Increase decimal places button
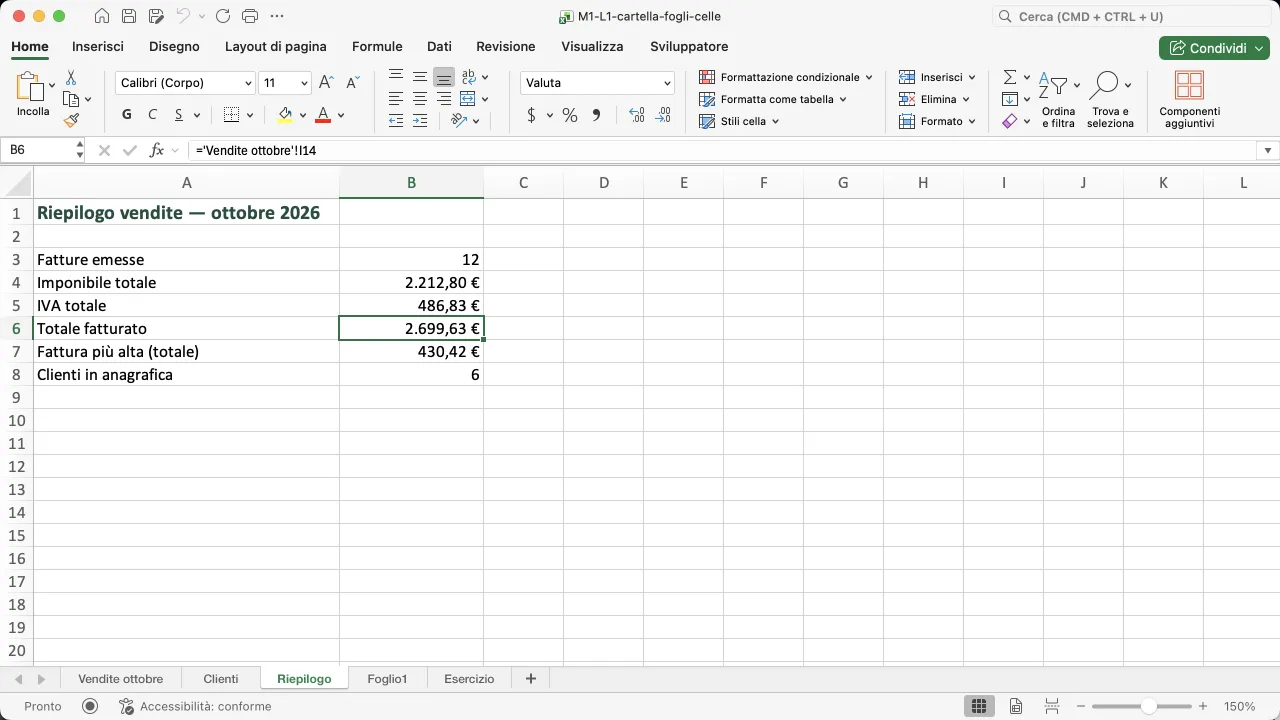Screen dimensions: 1280x720 click(637, 115)
